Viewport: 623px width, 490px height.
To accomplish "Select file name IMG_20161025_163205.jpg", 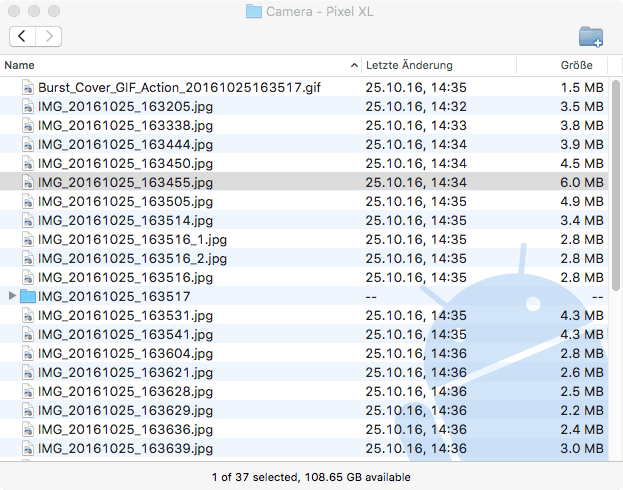I will click(126, 107).
